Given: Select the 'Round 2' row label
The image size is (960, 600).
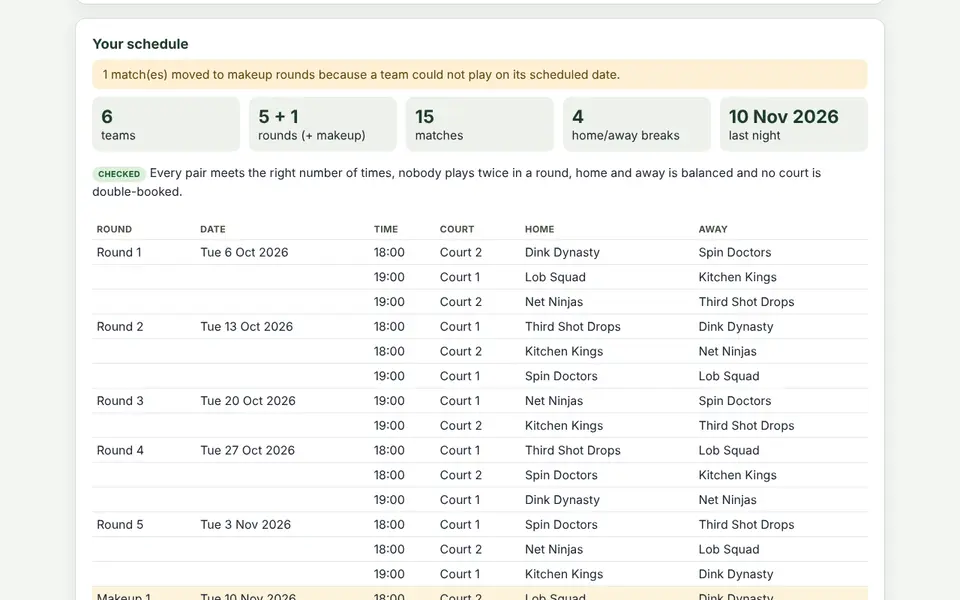Looking at the screenshot, I should coord(120,327).
